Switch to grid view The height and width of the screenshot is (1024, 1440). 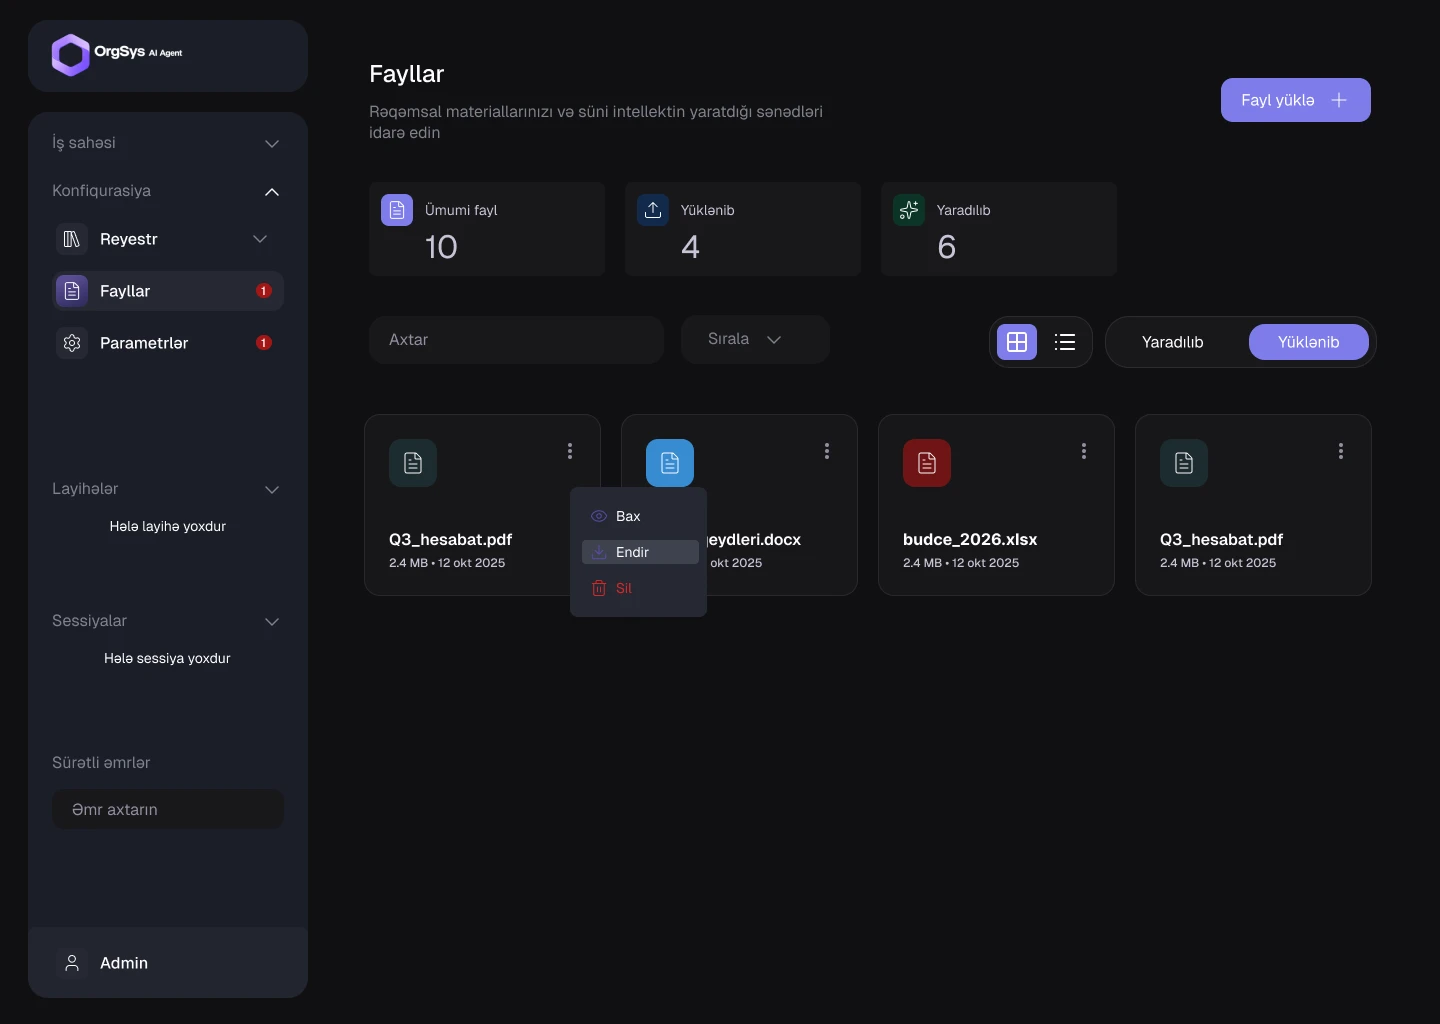click(x=1017, y=342)
